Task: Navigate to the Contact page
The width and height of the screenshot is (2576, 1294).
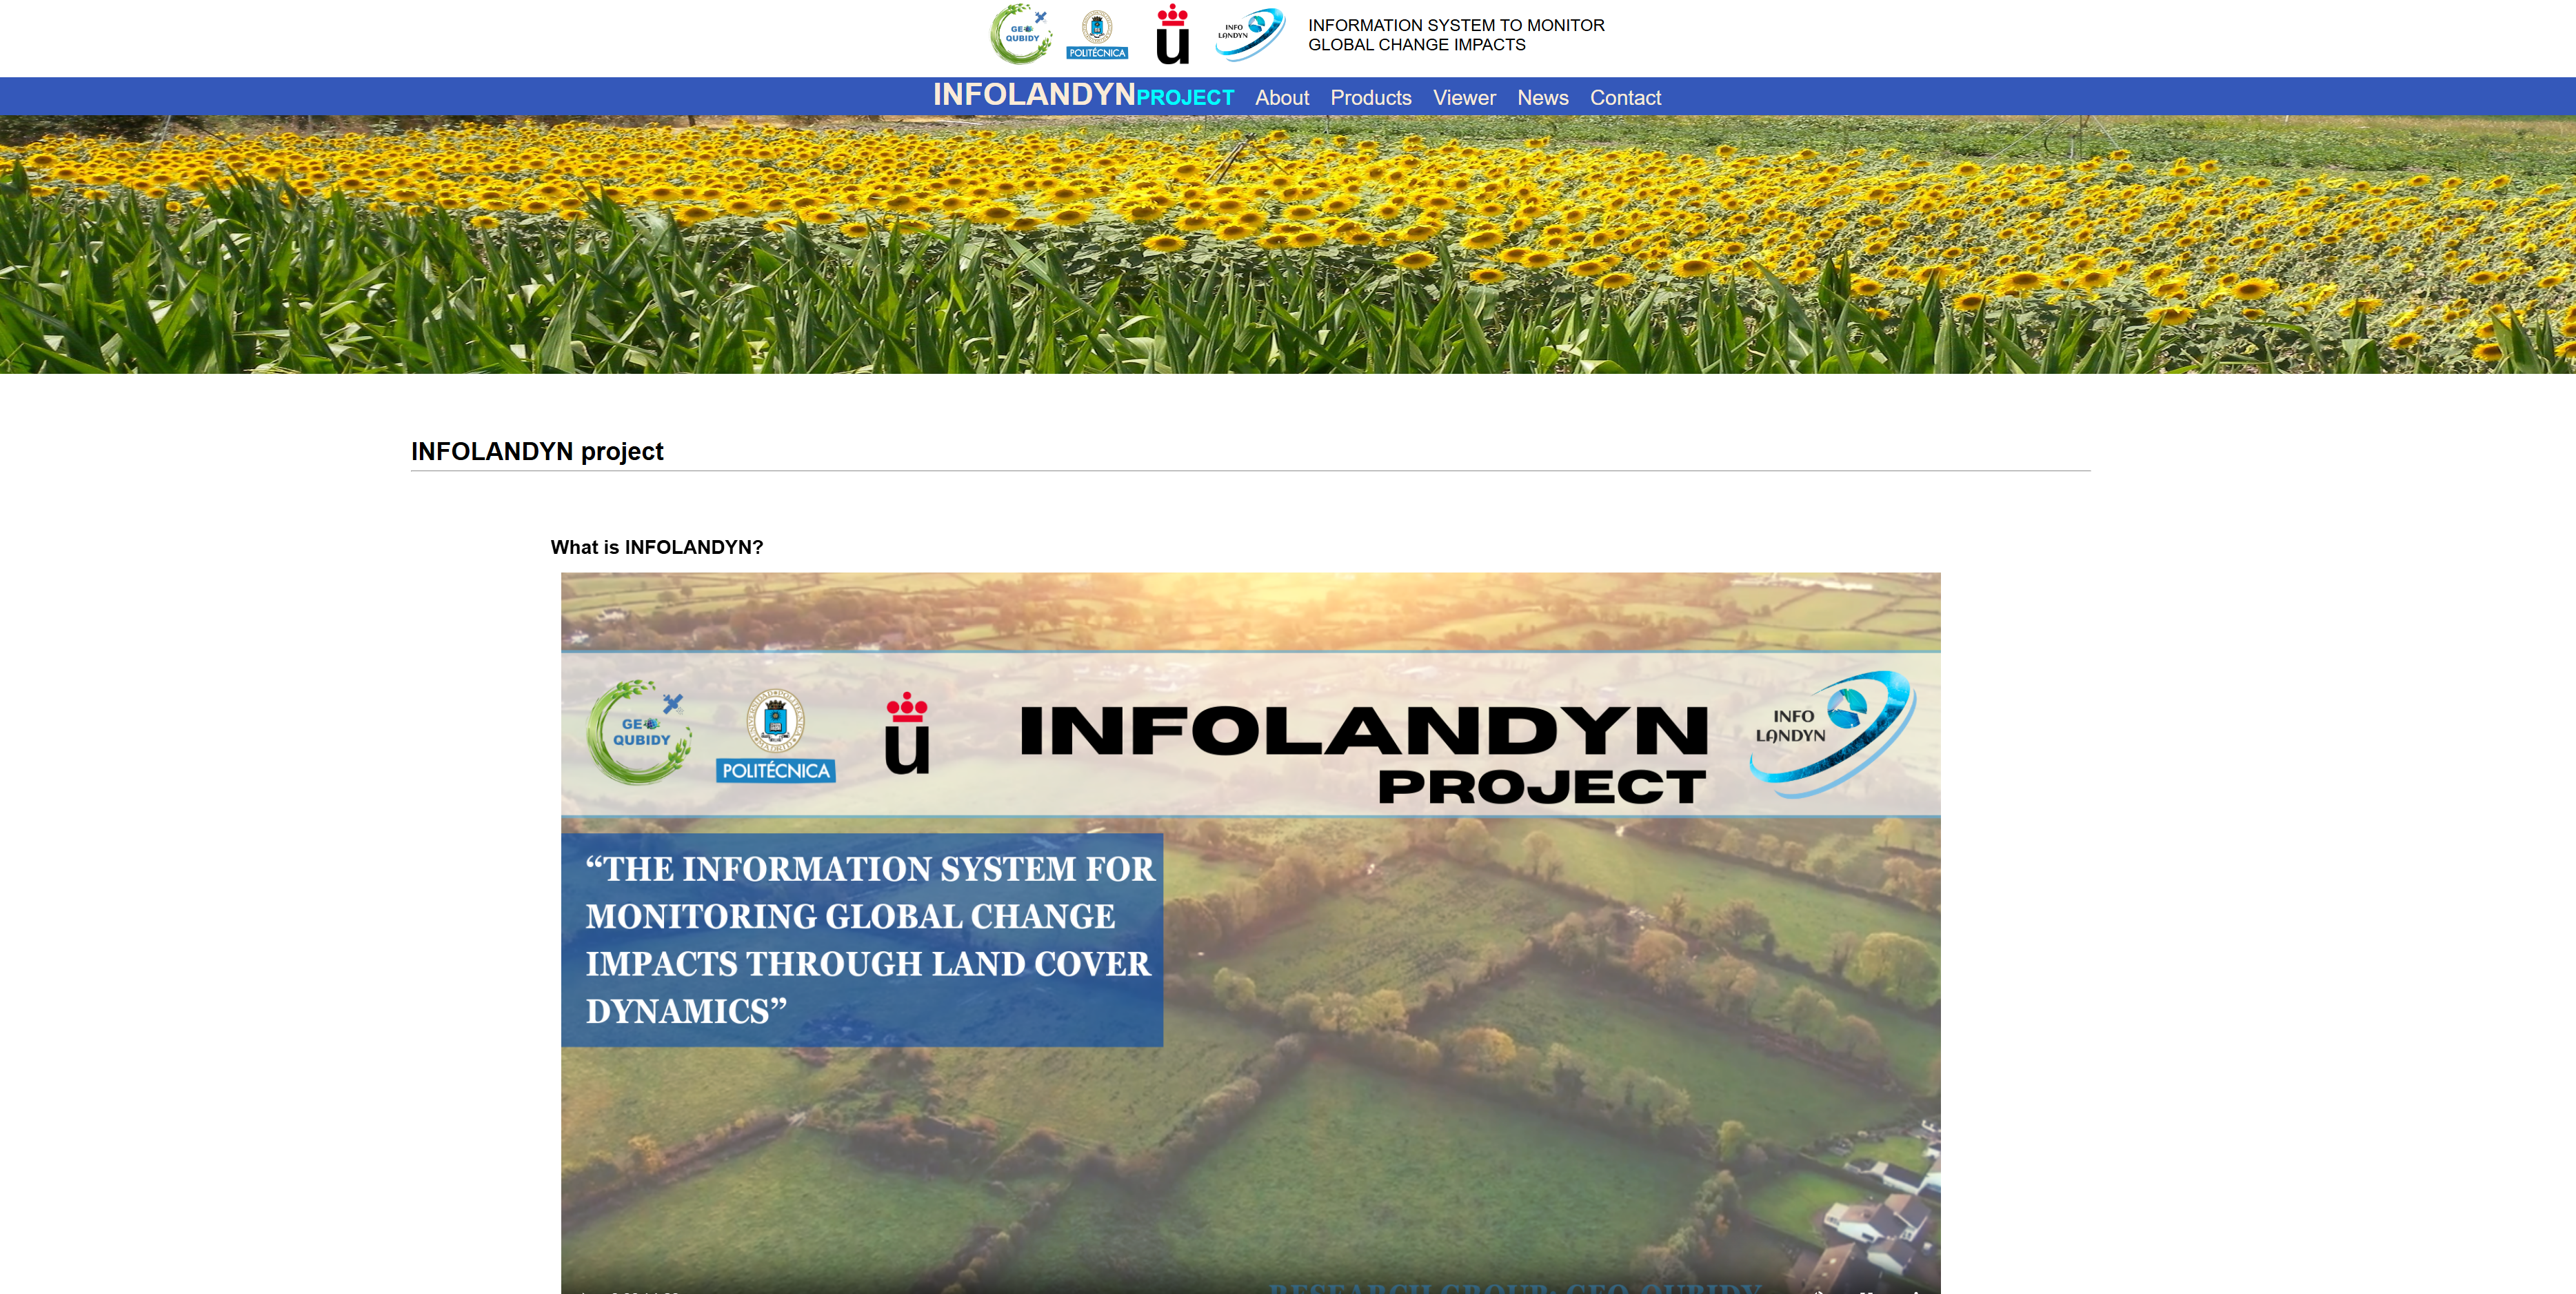Action: point(1625,98)
